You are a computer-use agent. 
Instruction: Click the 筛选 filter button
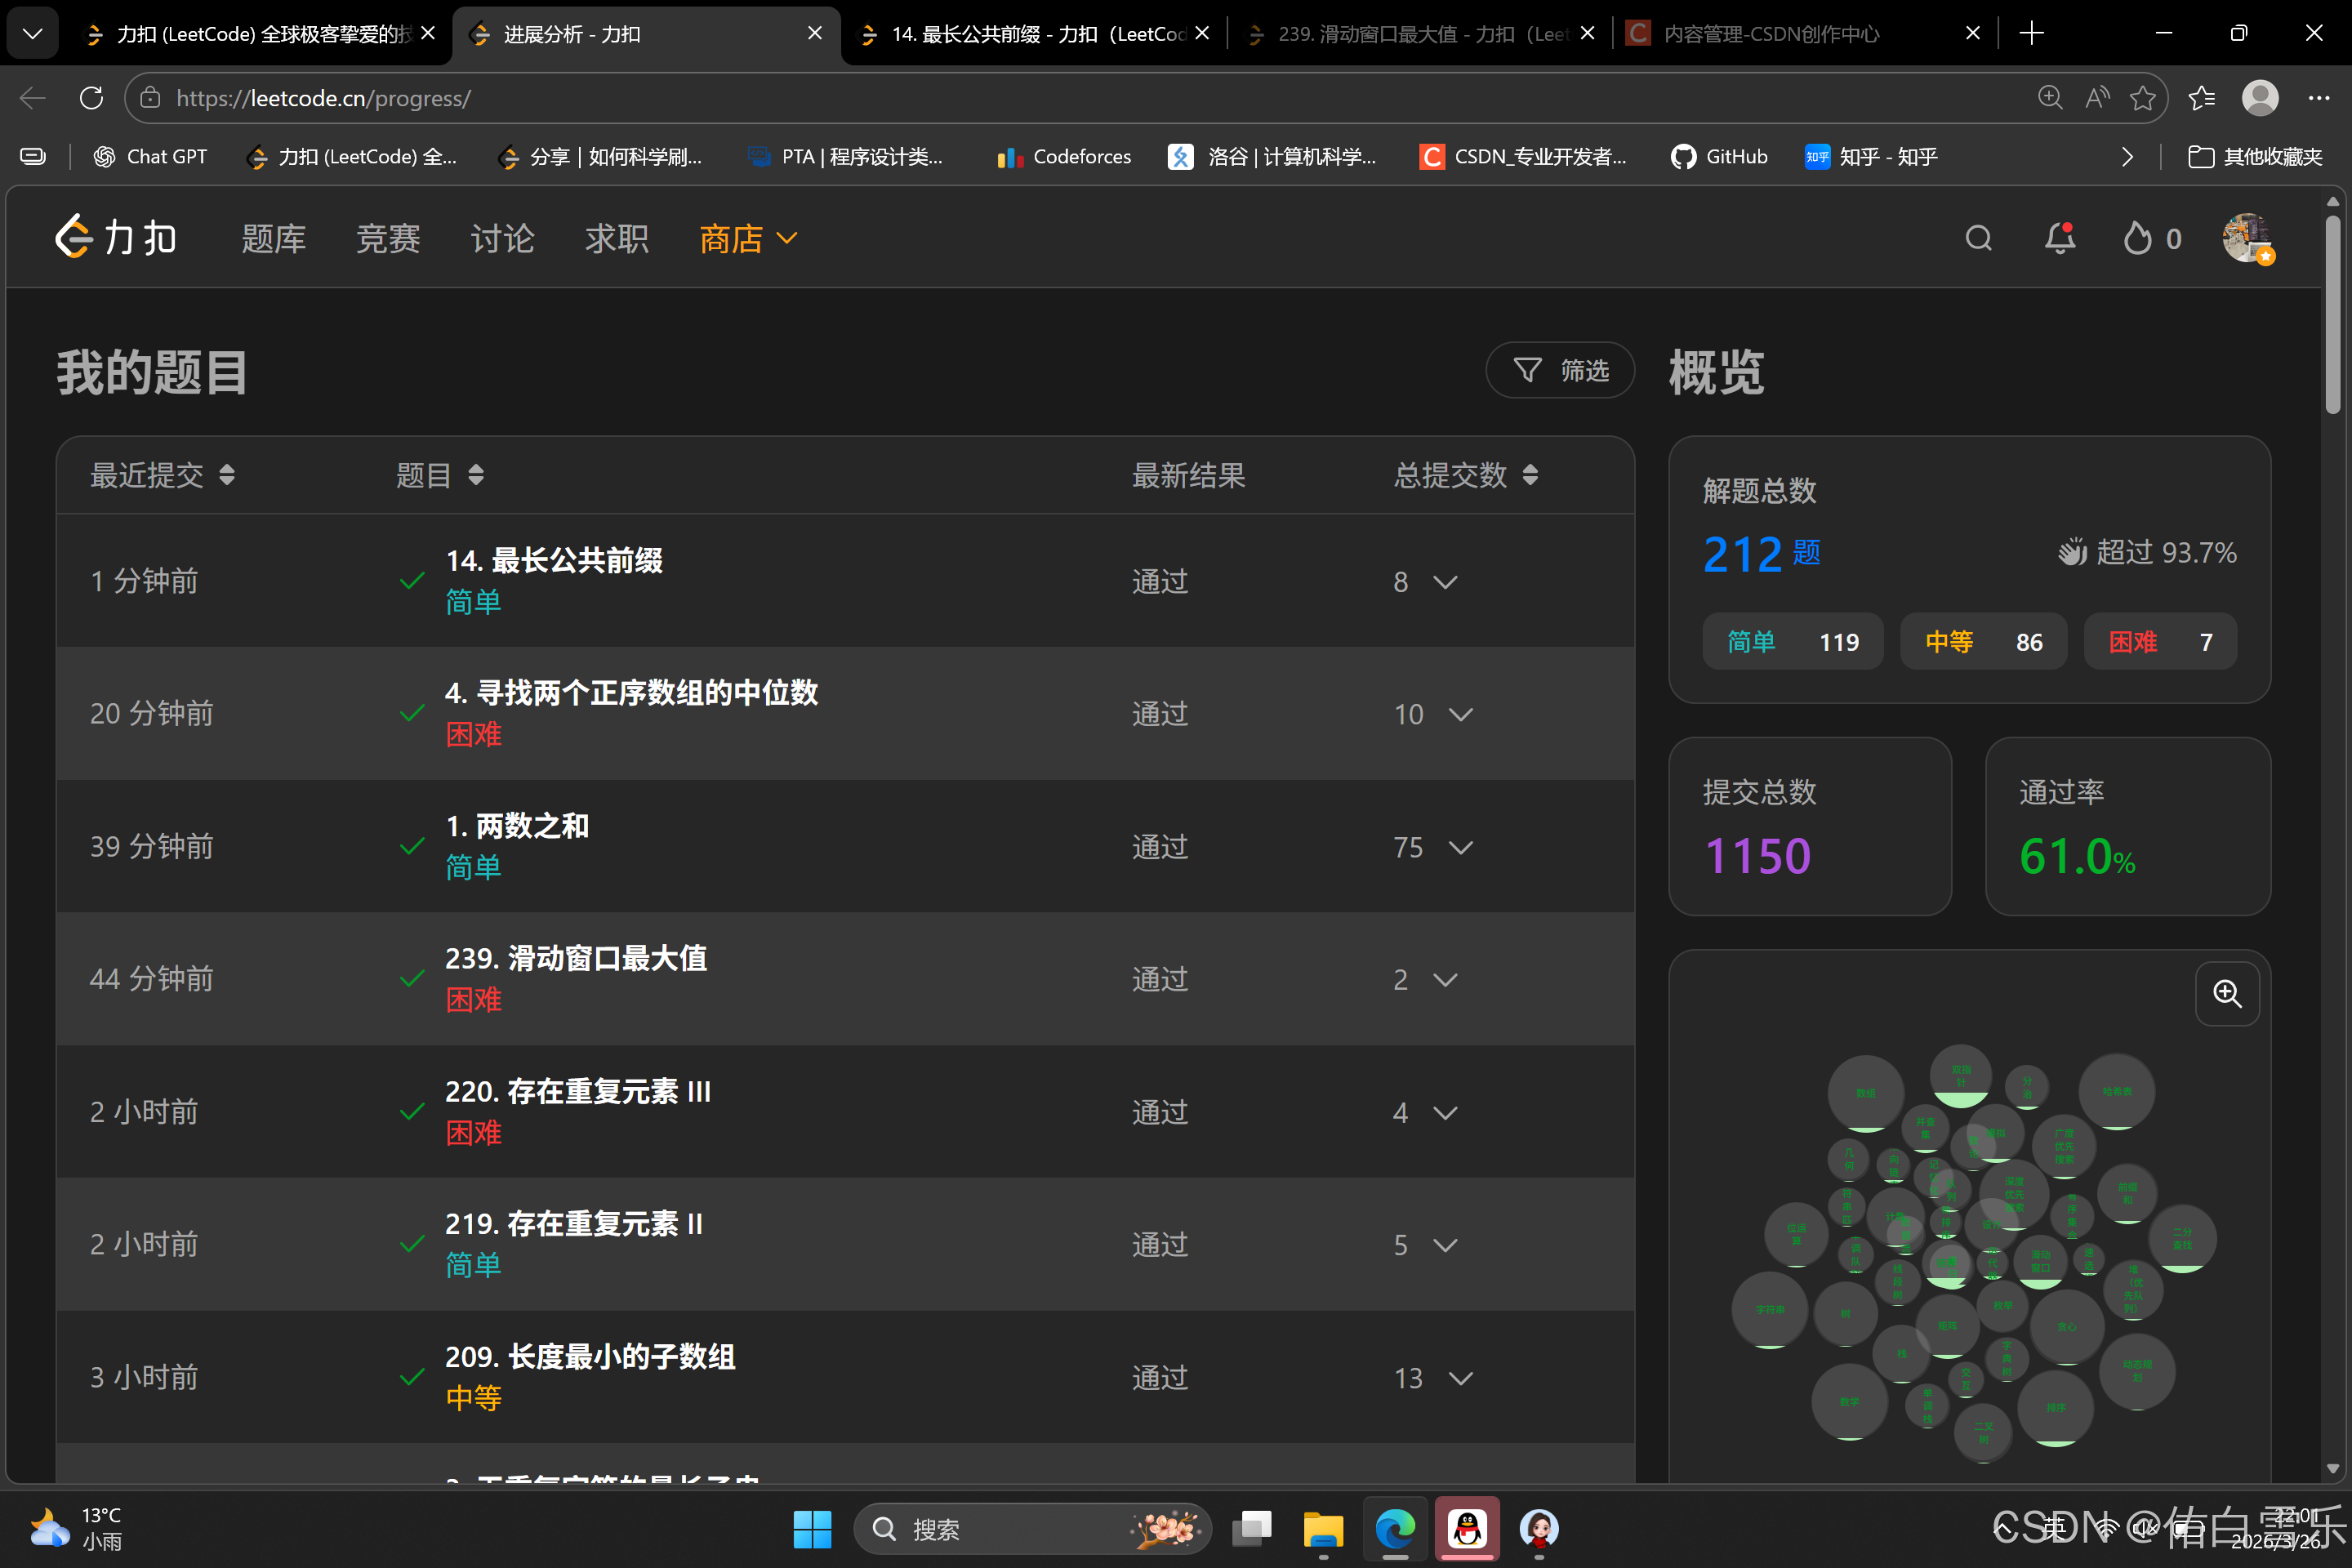click(x=1560, y=371)
